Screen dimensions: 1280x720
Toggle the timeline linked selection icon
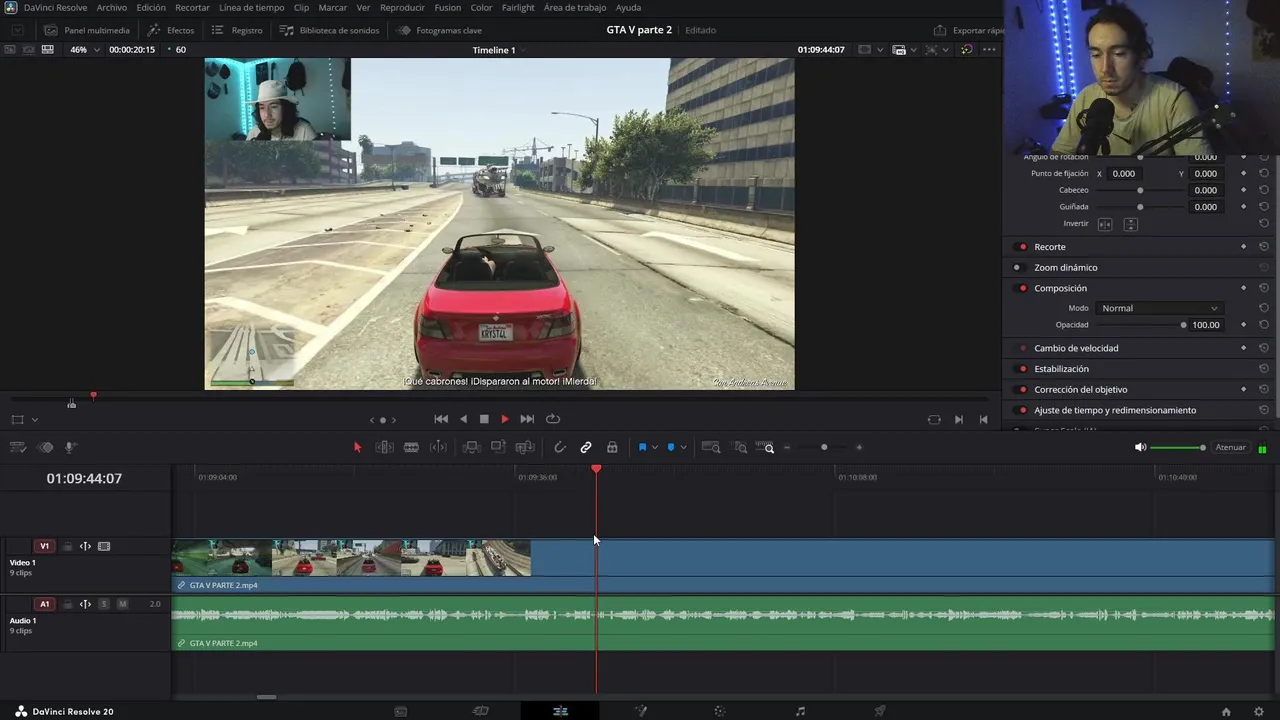point(586,447)
